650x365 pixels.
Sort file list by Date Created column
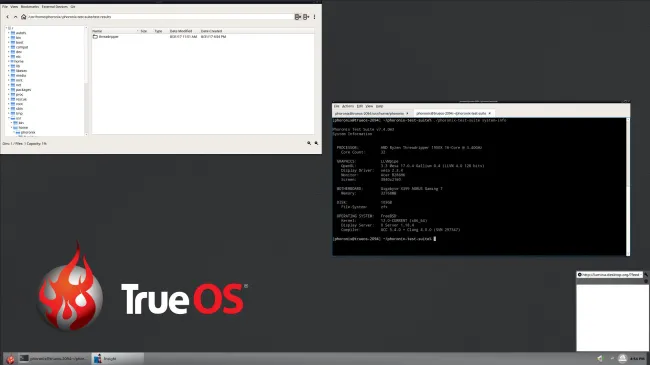tap(211, 31)
